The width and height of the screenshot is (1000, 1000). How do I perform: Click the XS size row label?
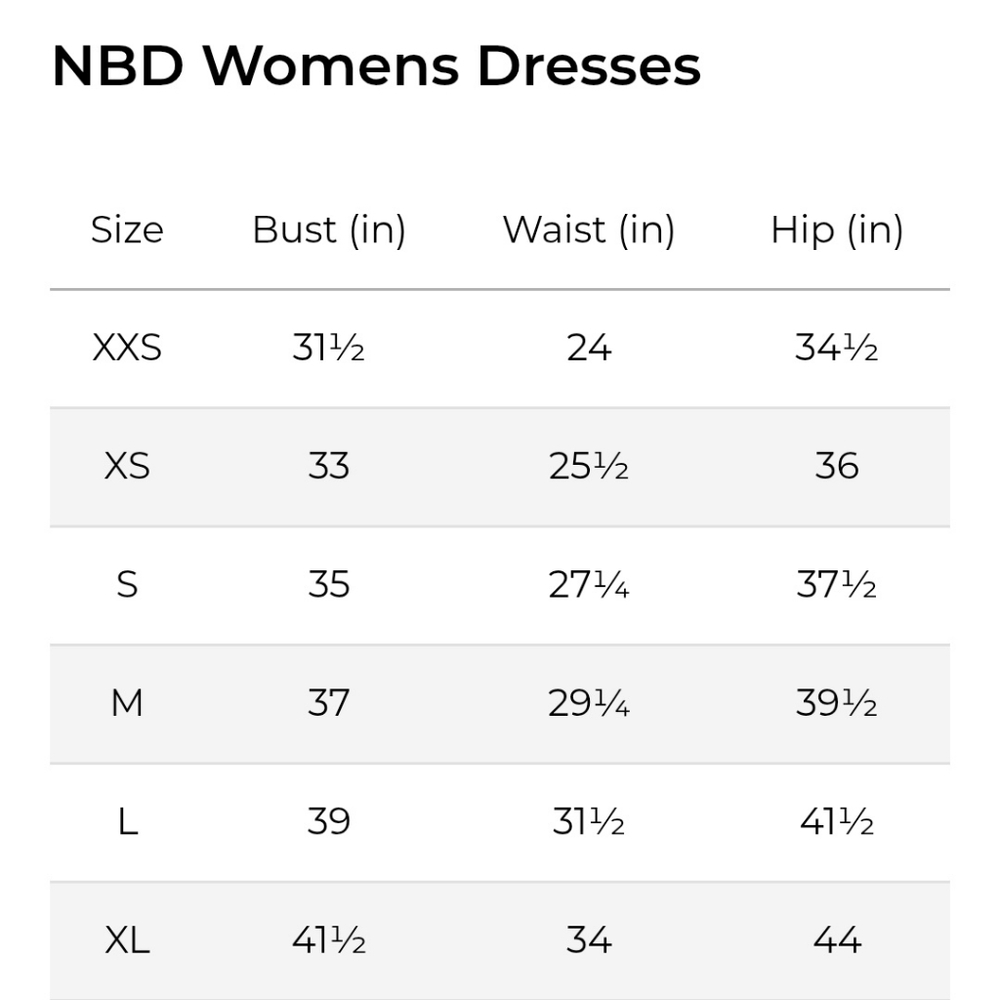click(127, 466)
